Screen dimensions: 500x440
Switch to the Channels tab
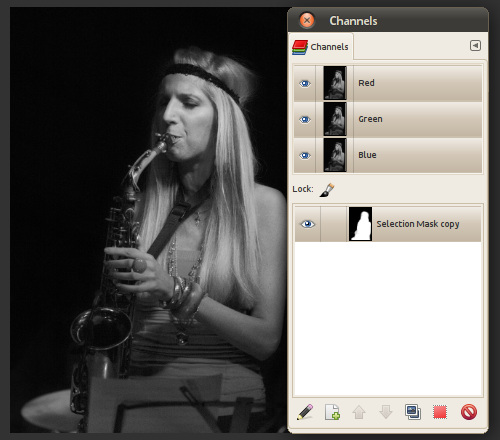(x=321, y=47)
